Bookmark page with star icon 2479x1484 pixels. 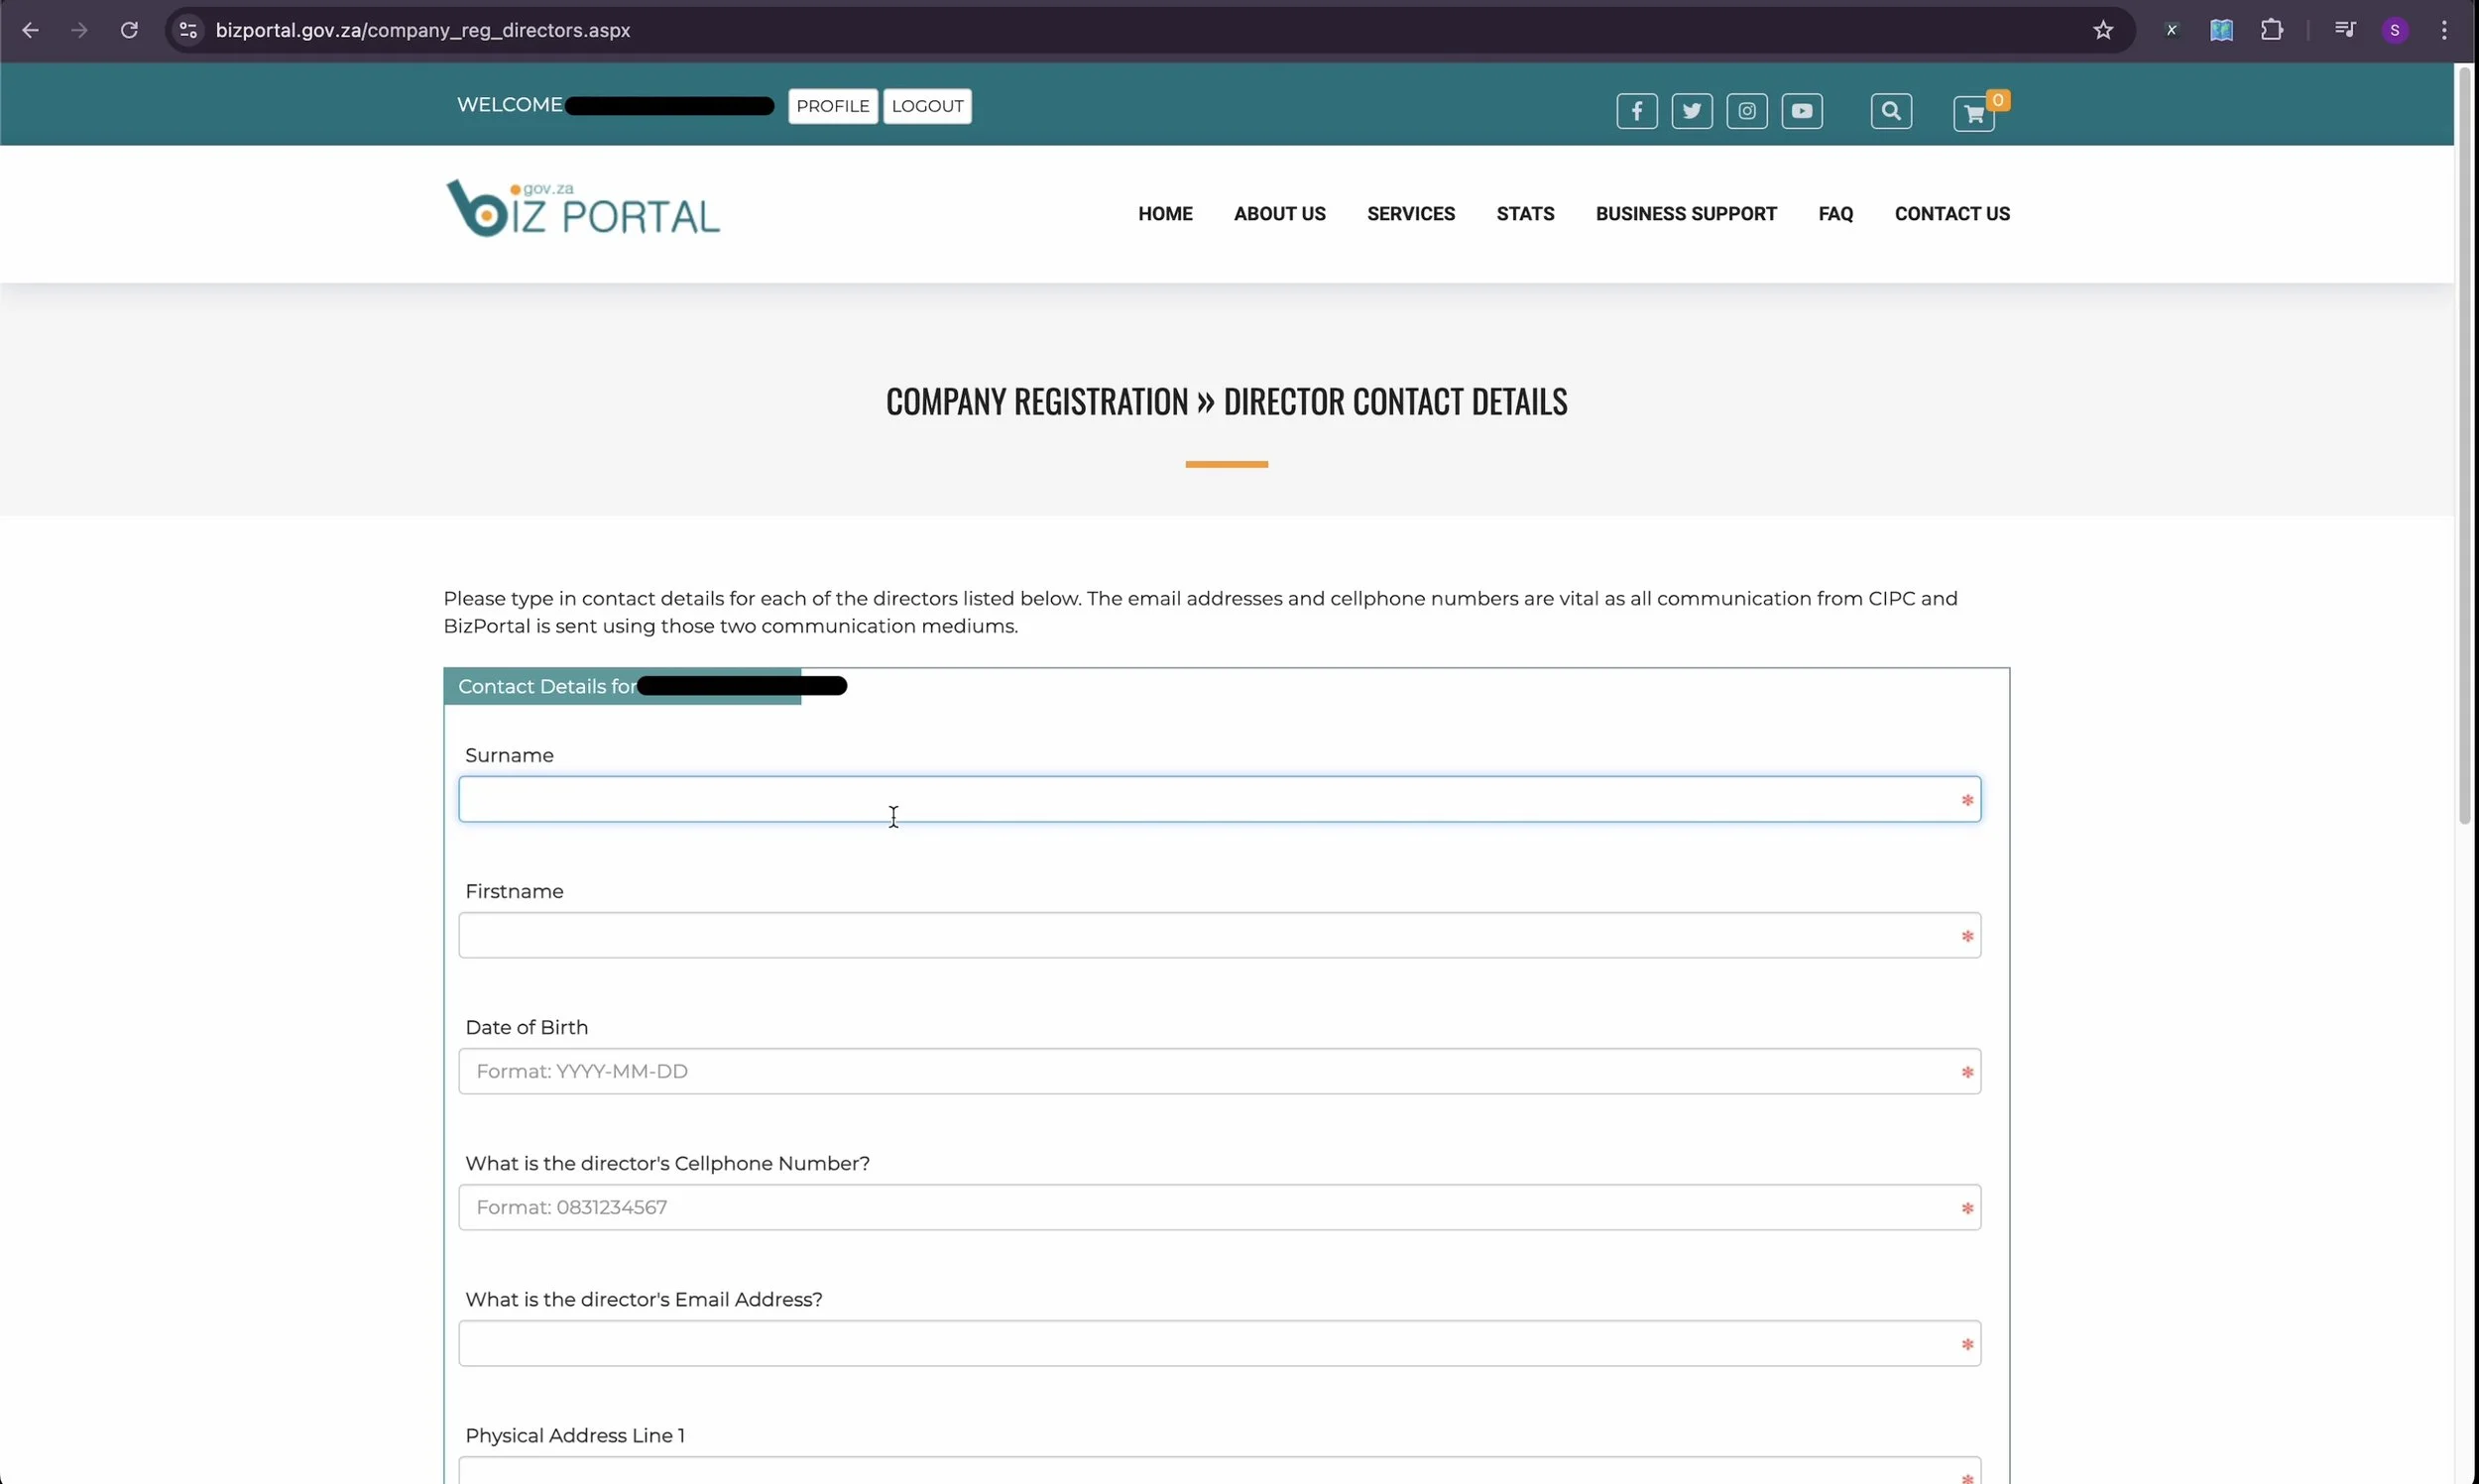pyautogui.click(x=2103, y=30)
